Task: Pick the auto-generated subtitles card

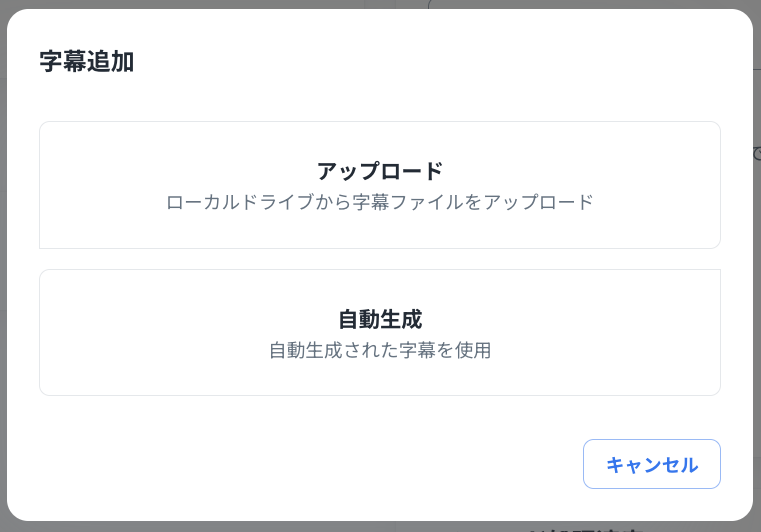Action: (380, 333)
